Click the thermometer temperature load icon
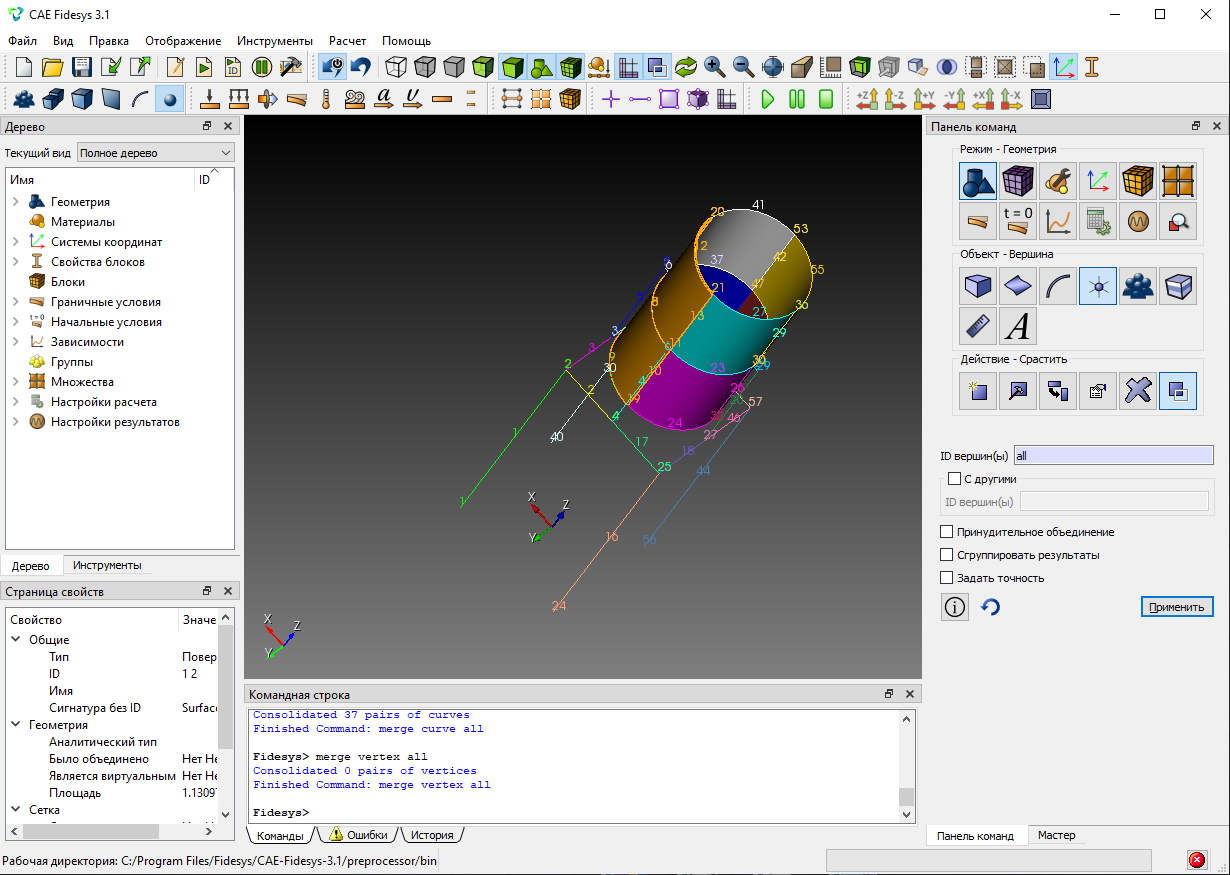This screenshot has height=875, width=1230. 325,99
